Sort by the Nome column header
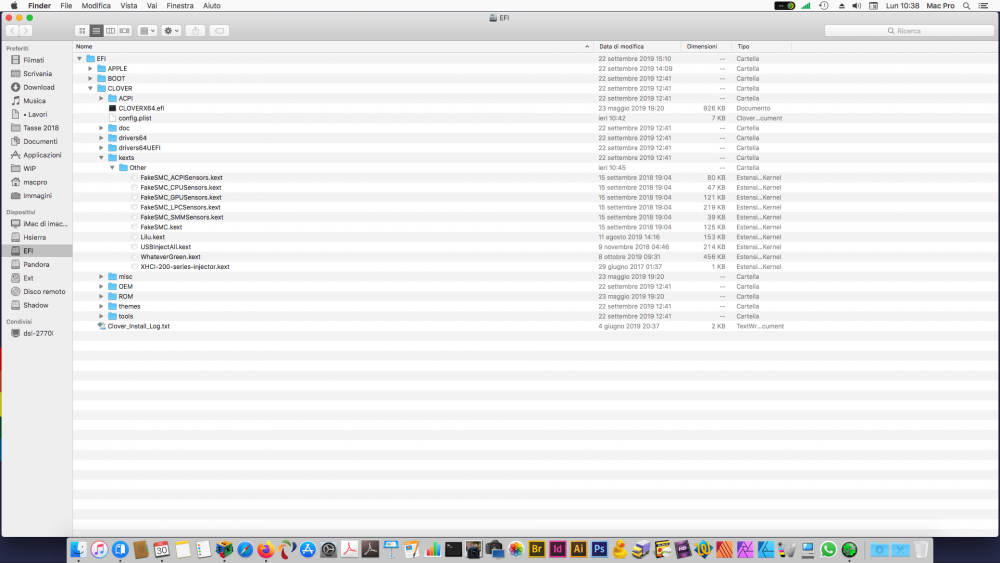The image size is (1000, 563). (333, 47)
